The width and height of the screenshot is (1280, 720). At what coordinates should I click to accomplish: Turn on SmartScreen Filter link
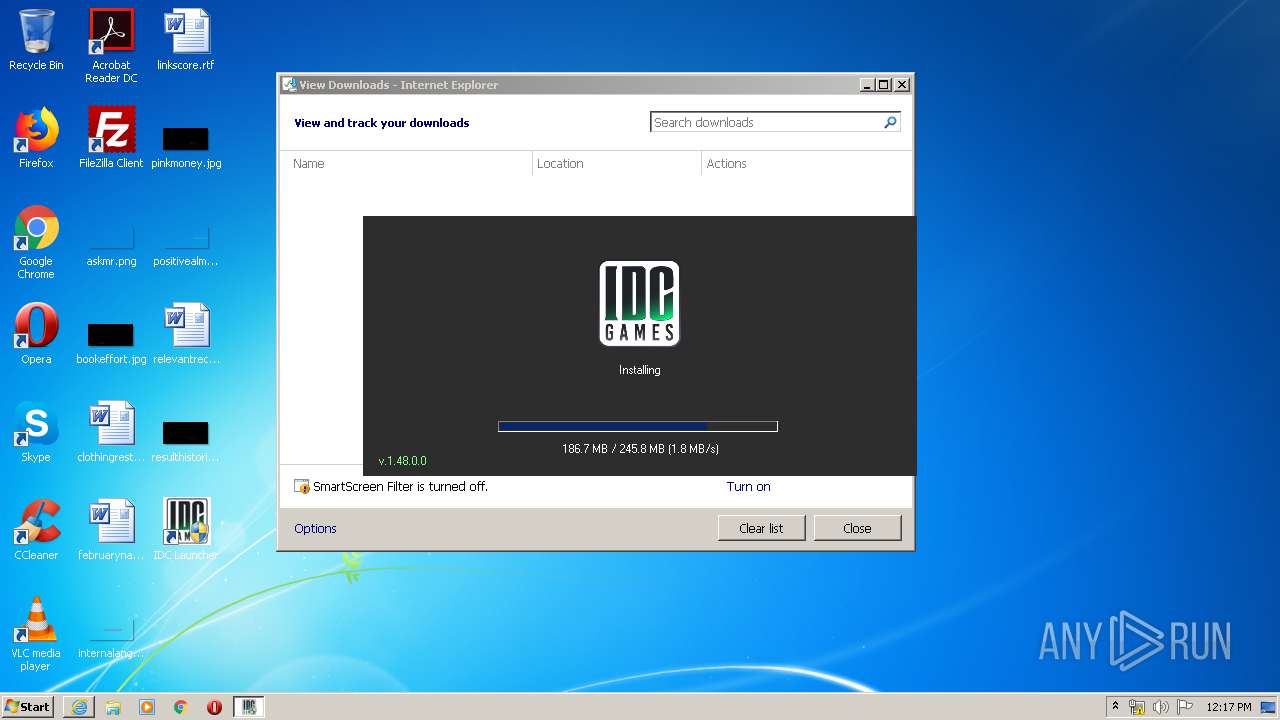pos(748,487)
